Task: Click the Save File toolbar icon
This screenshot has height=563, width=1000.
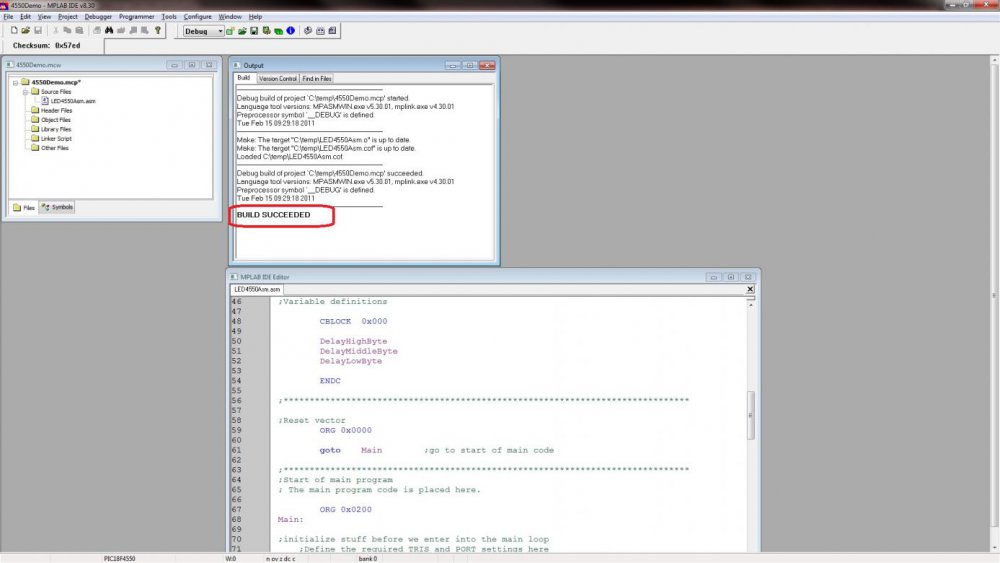Action: [x=38, y=31]
